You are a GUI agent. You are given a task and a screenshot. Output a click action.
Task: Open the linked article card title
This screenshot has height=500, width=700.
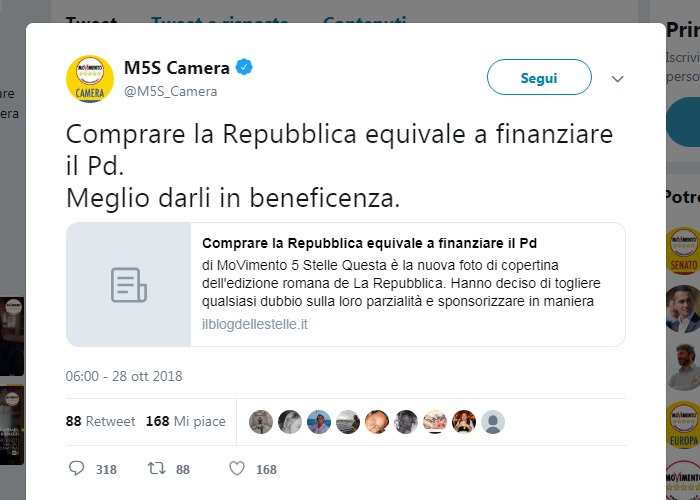(x=369, y=243)
